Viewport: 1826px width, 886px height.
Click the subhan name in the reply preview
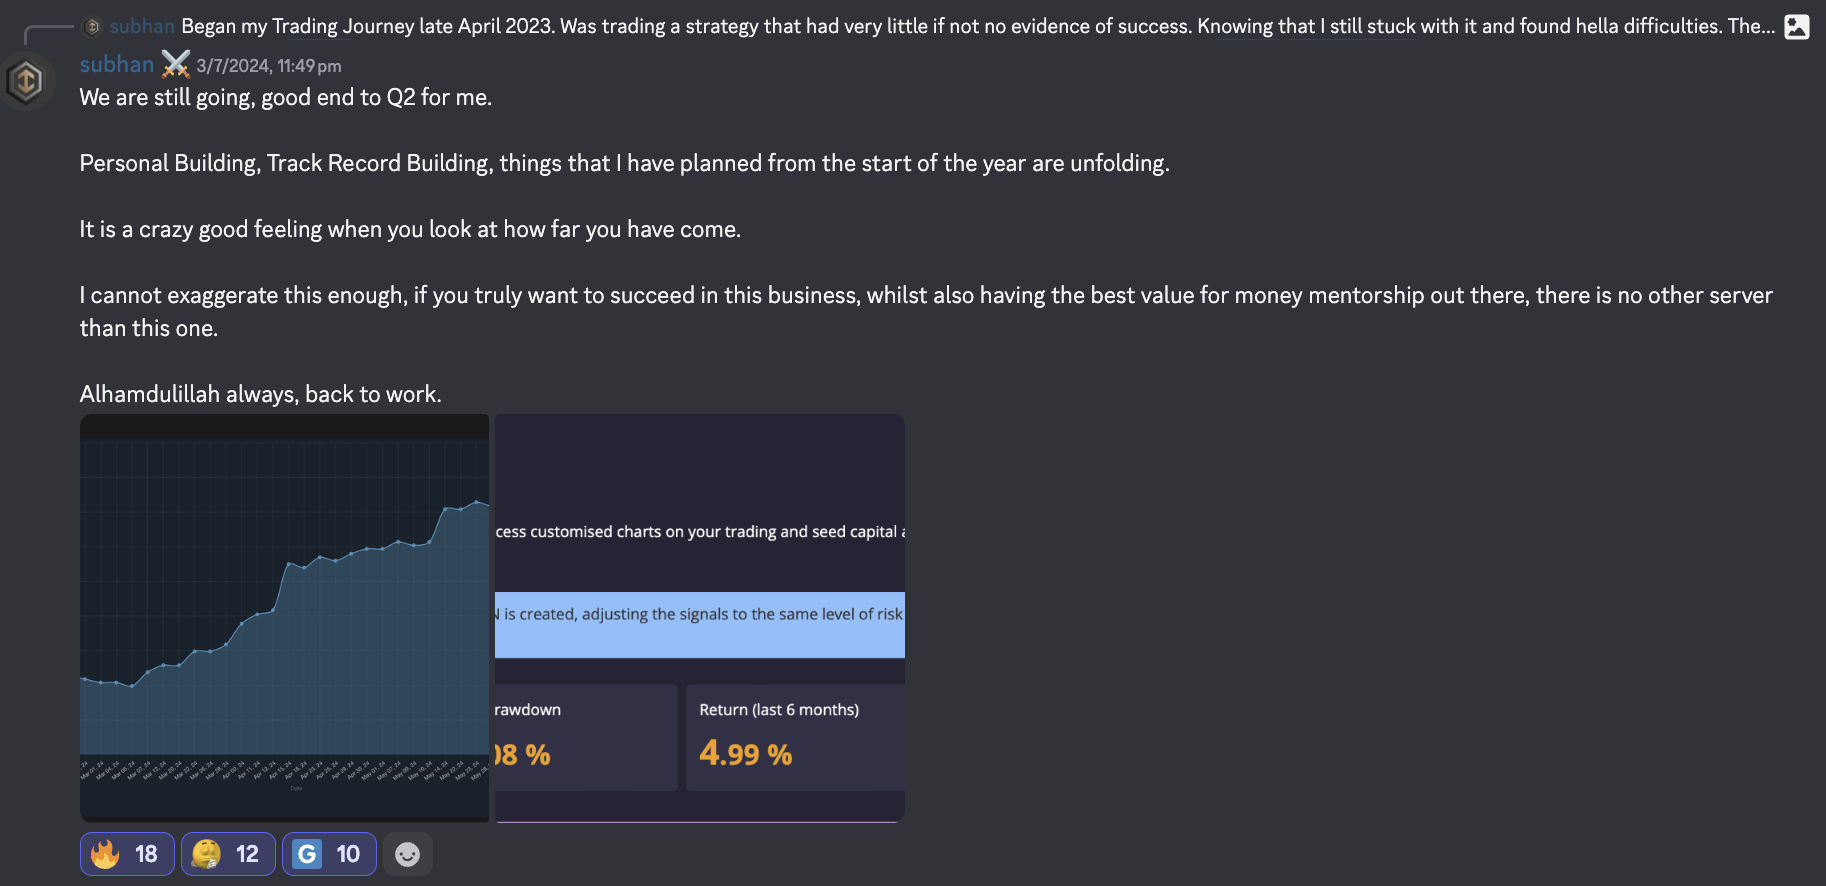click(142, 27)
